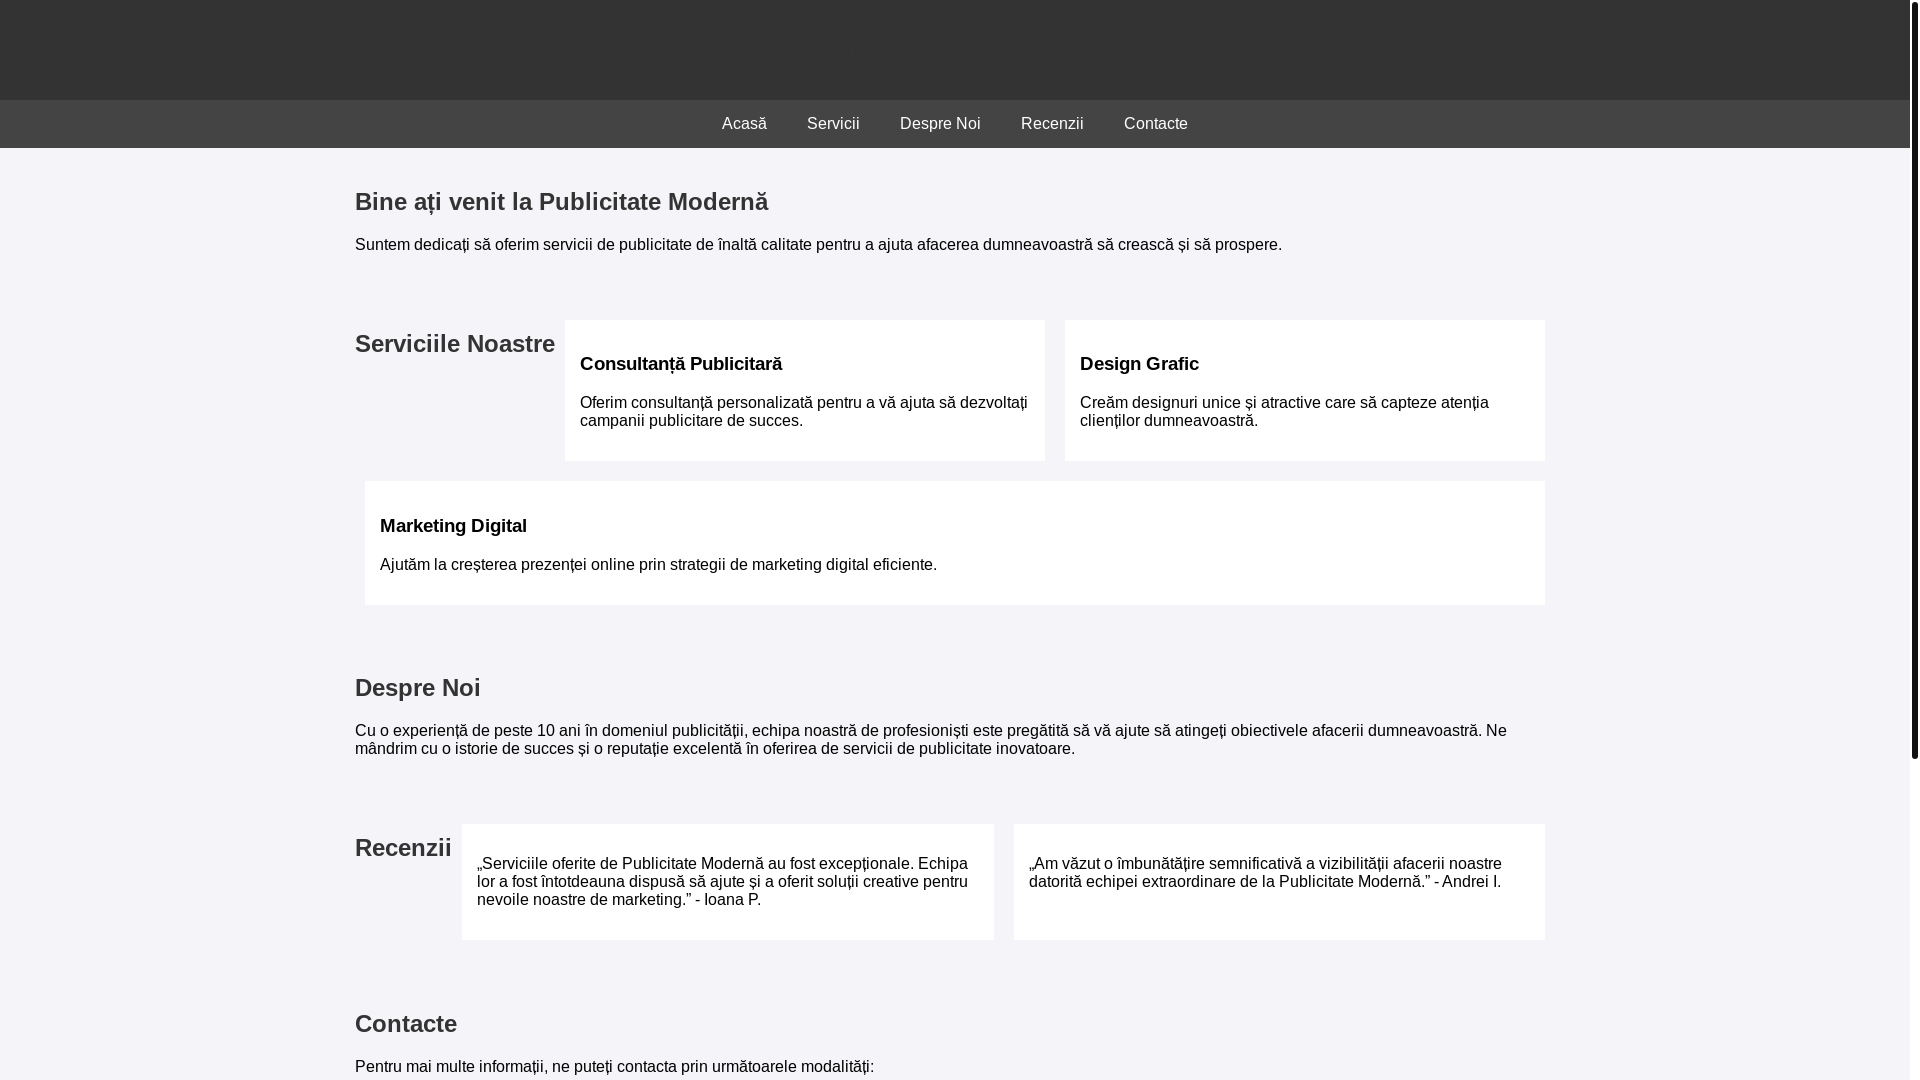Go to Servicii in the navigation bar
The height and width of the screenshot is (1080, 1920).
pos(833,124)
